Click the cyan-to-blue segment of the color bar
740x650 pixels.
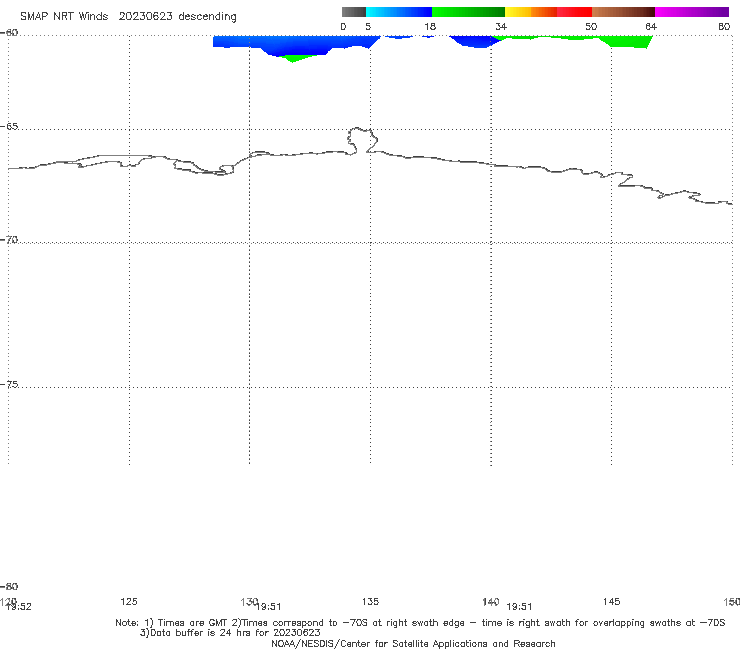(399, 12)
